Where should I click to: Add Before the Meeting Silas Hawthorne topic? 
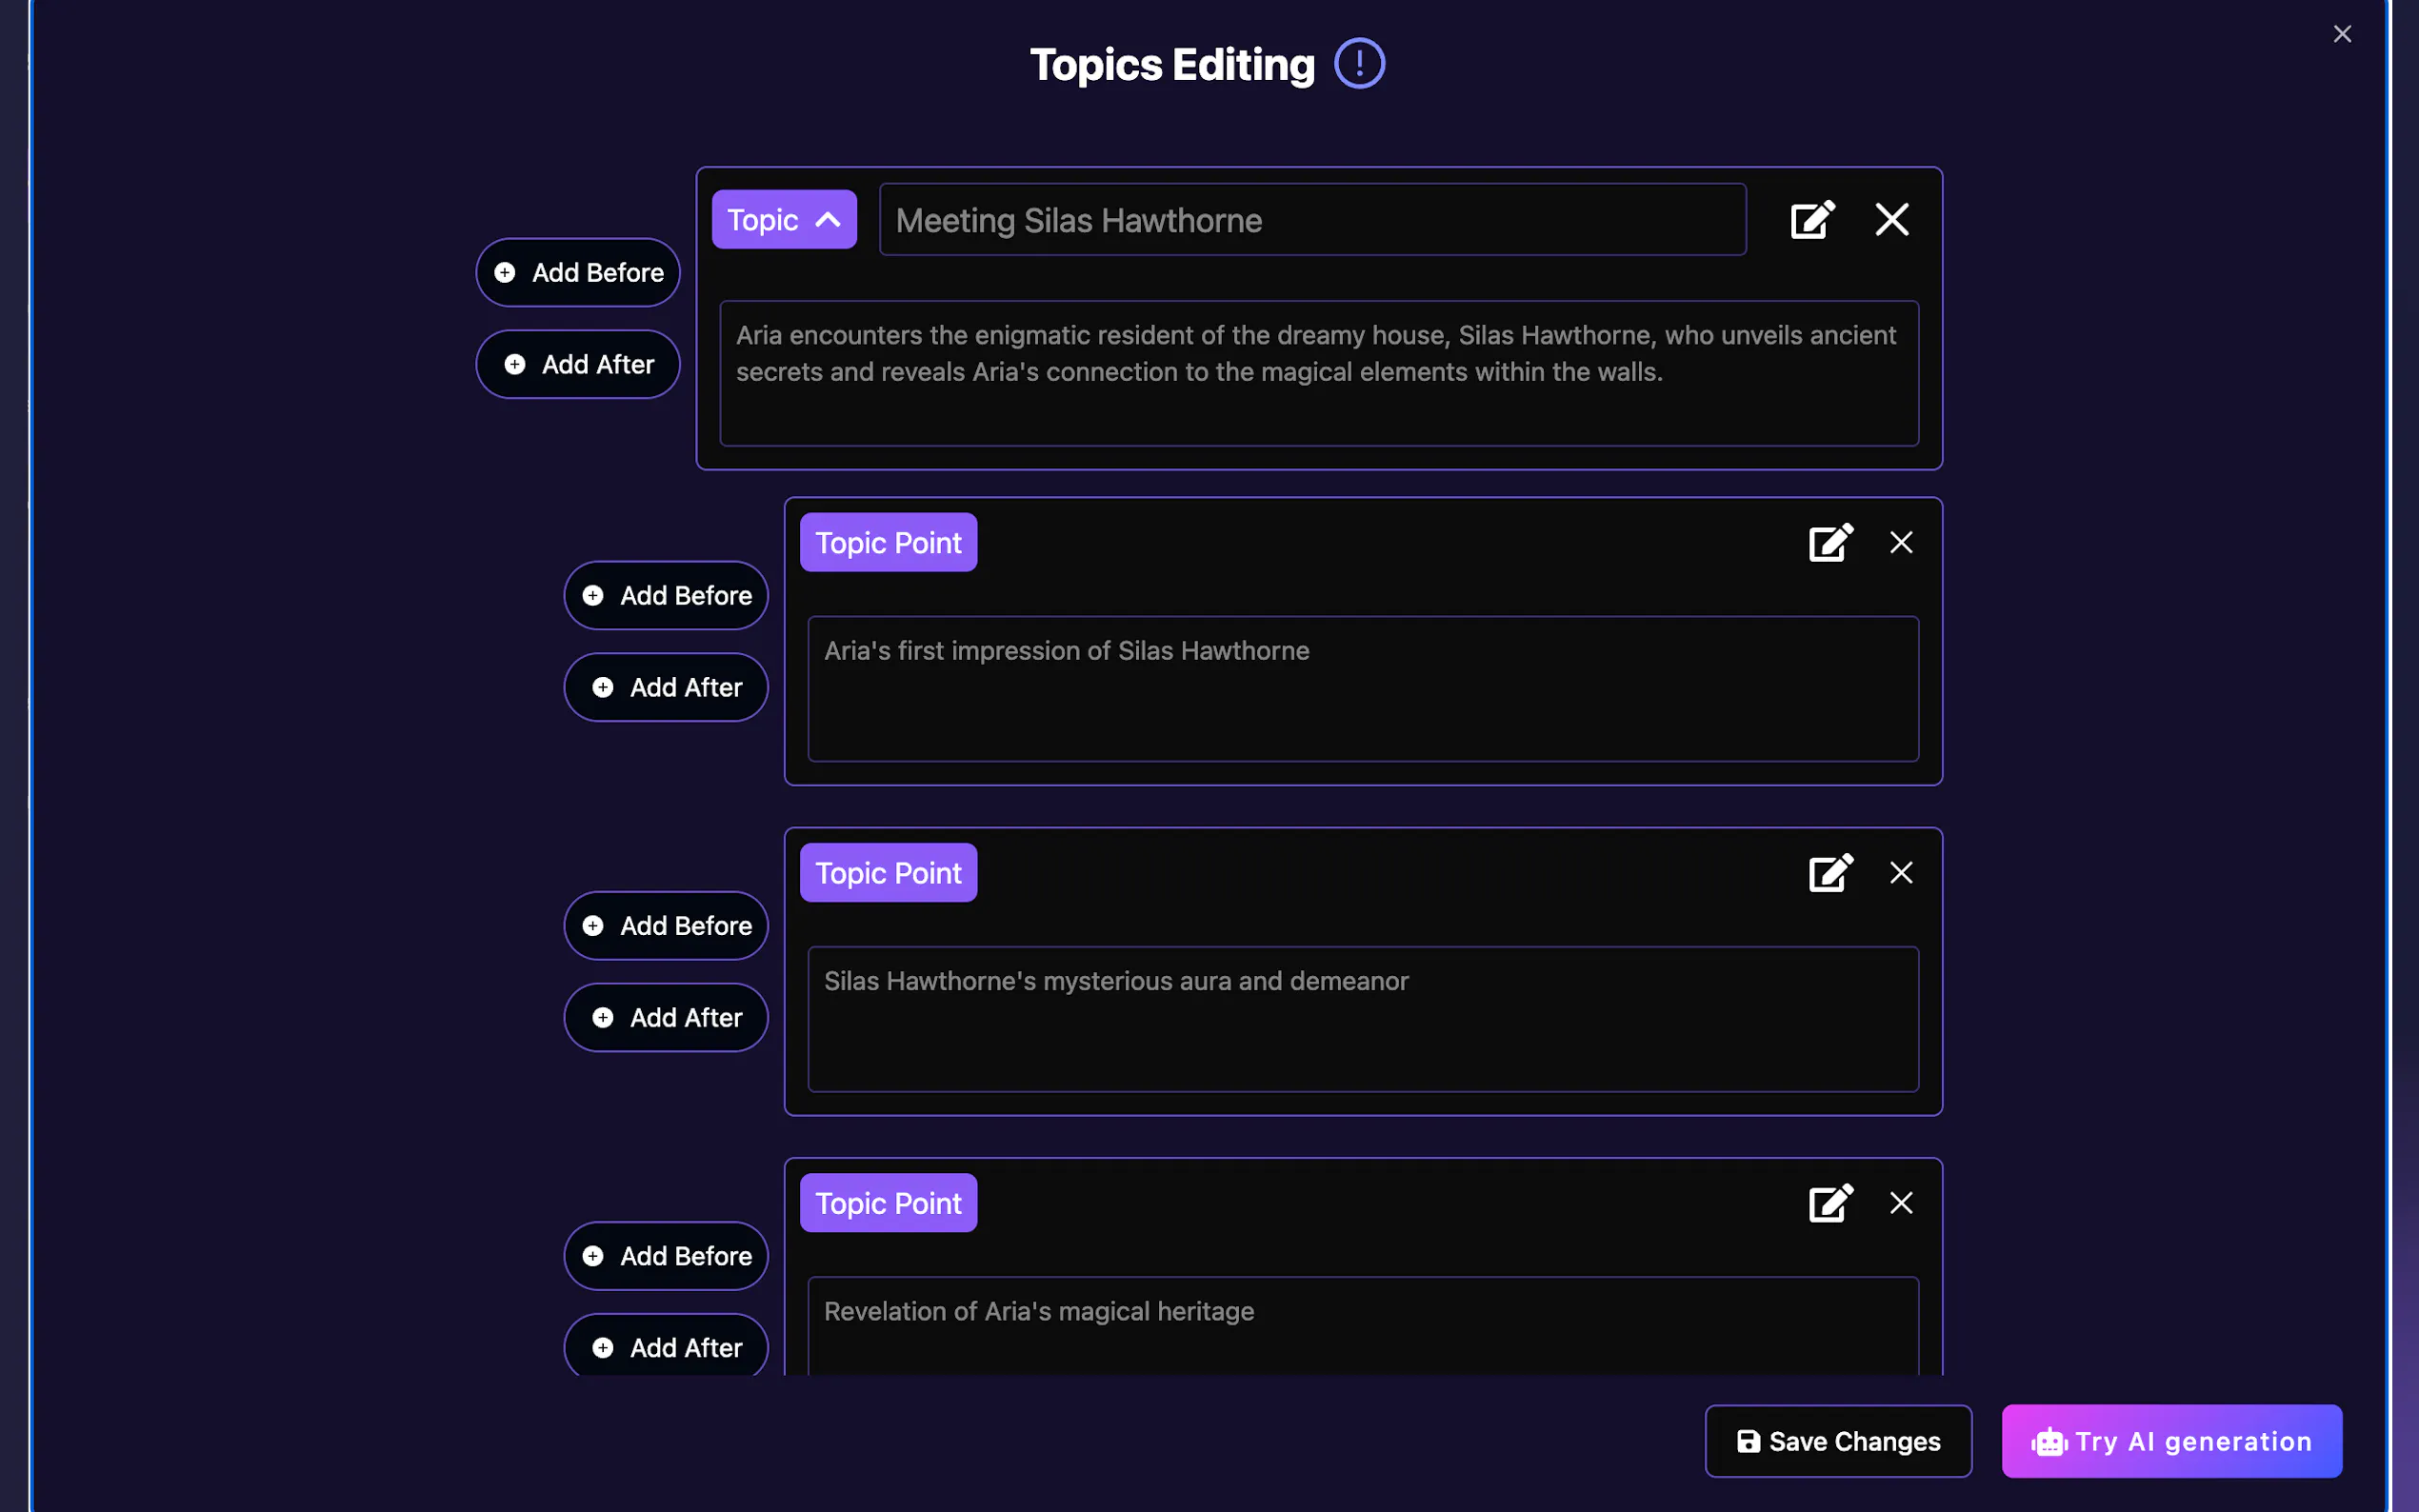pos(578,273)
